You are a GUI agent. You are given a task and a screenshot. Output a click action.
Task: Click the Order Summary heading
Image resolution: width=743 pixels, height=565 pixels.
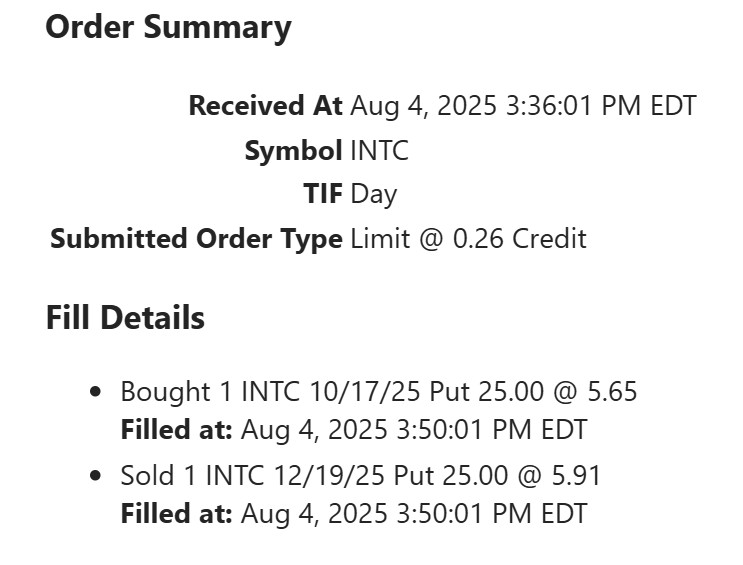click(x=168, y=28)
